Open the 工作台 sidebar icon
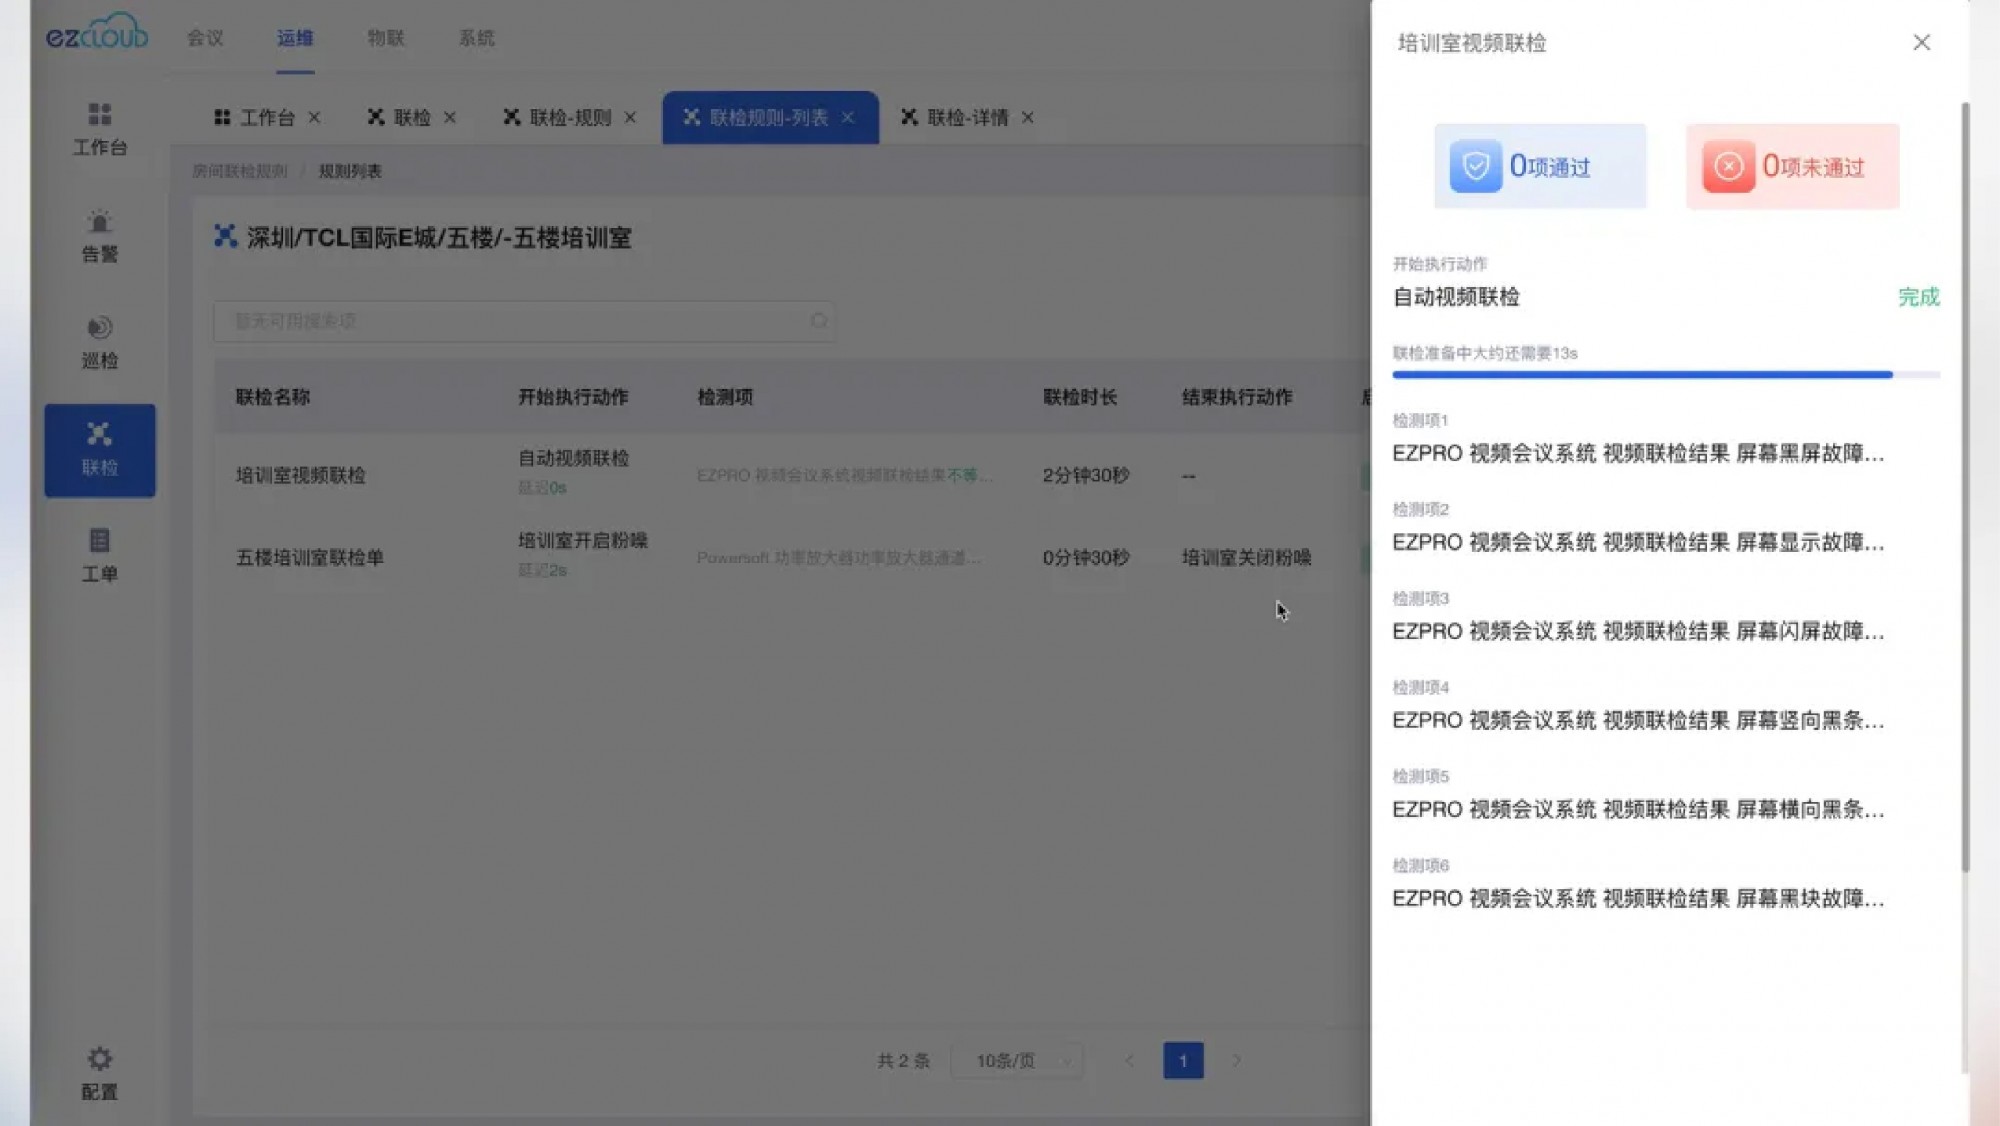2000x1126 pixels. (x=100, y=129)
